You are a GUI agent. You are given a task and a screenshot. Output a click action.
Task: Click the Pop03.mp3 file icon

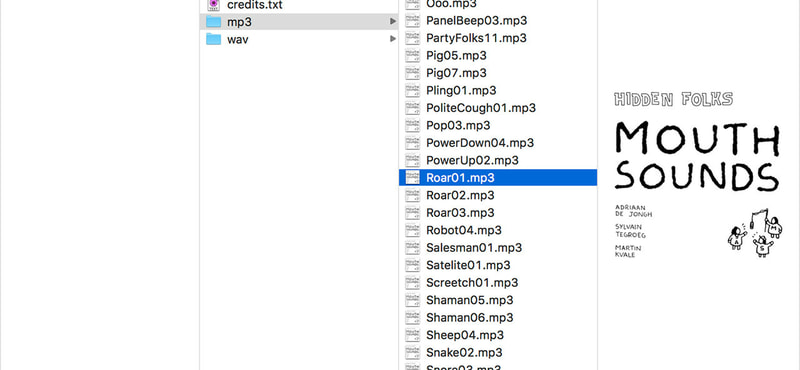click(412, 126)
